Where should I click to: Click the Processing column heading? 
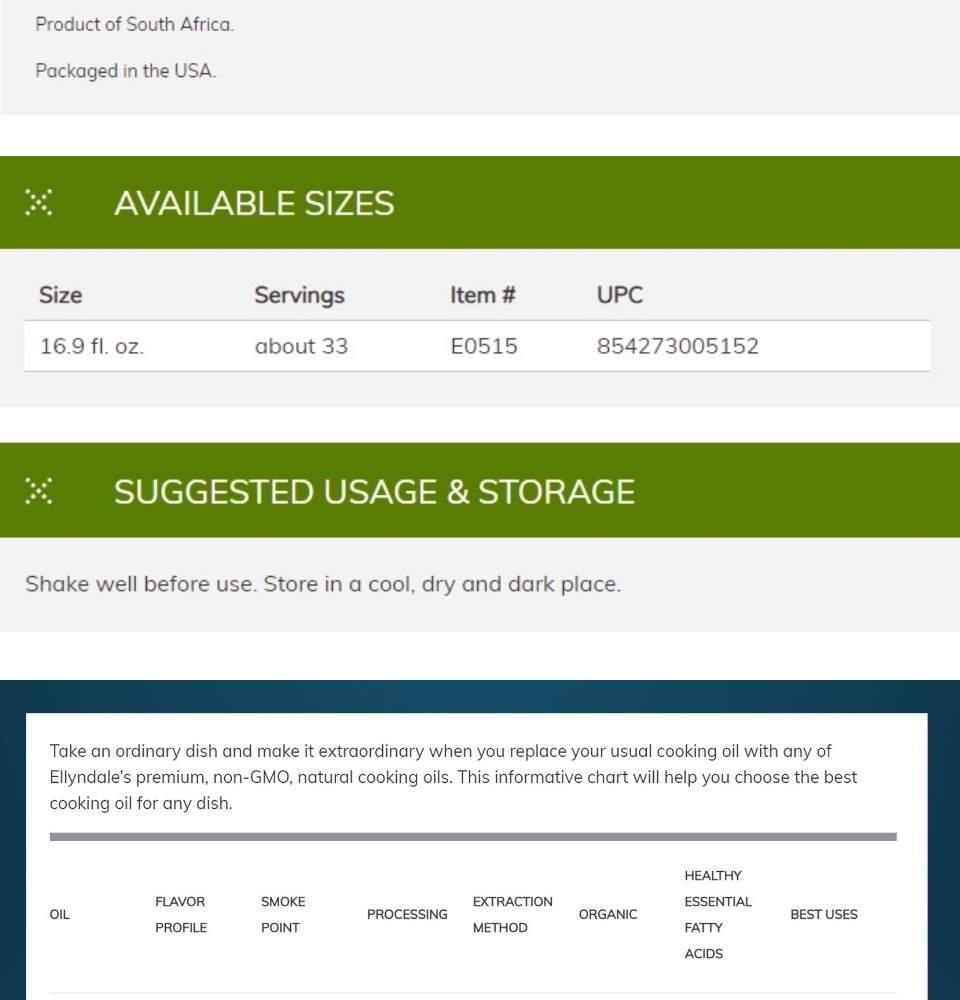click(x=407, y=915)
